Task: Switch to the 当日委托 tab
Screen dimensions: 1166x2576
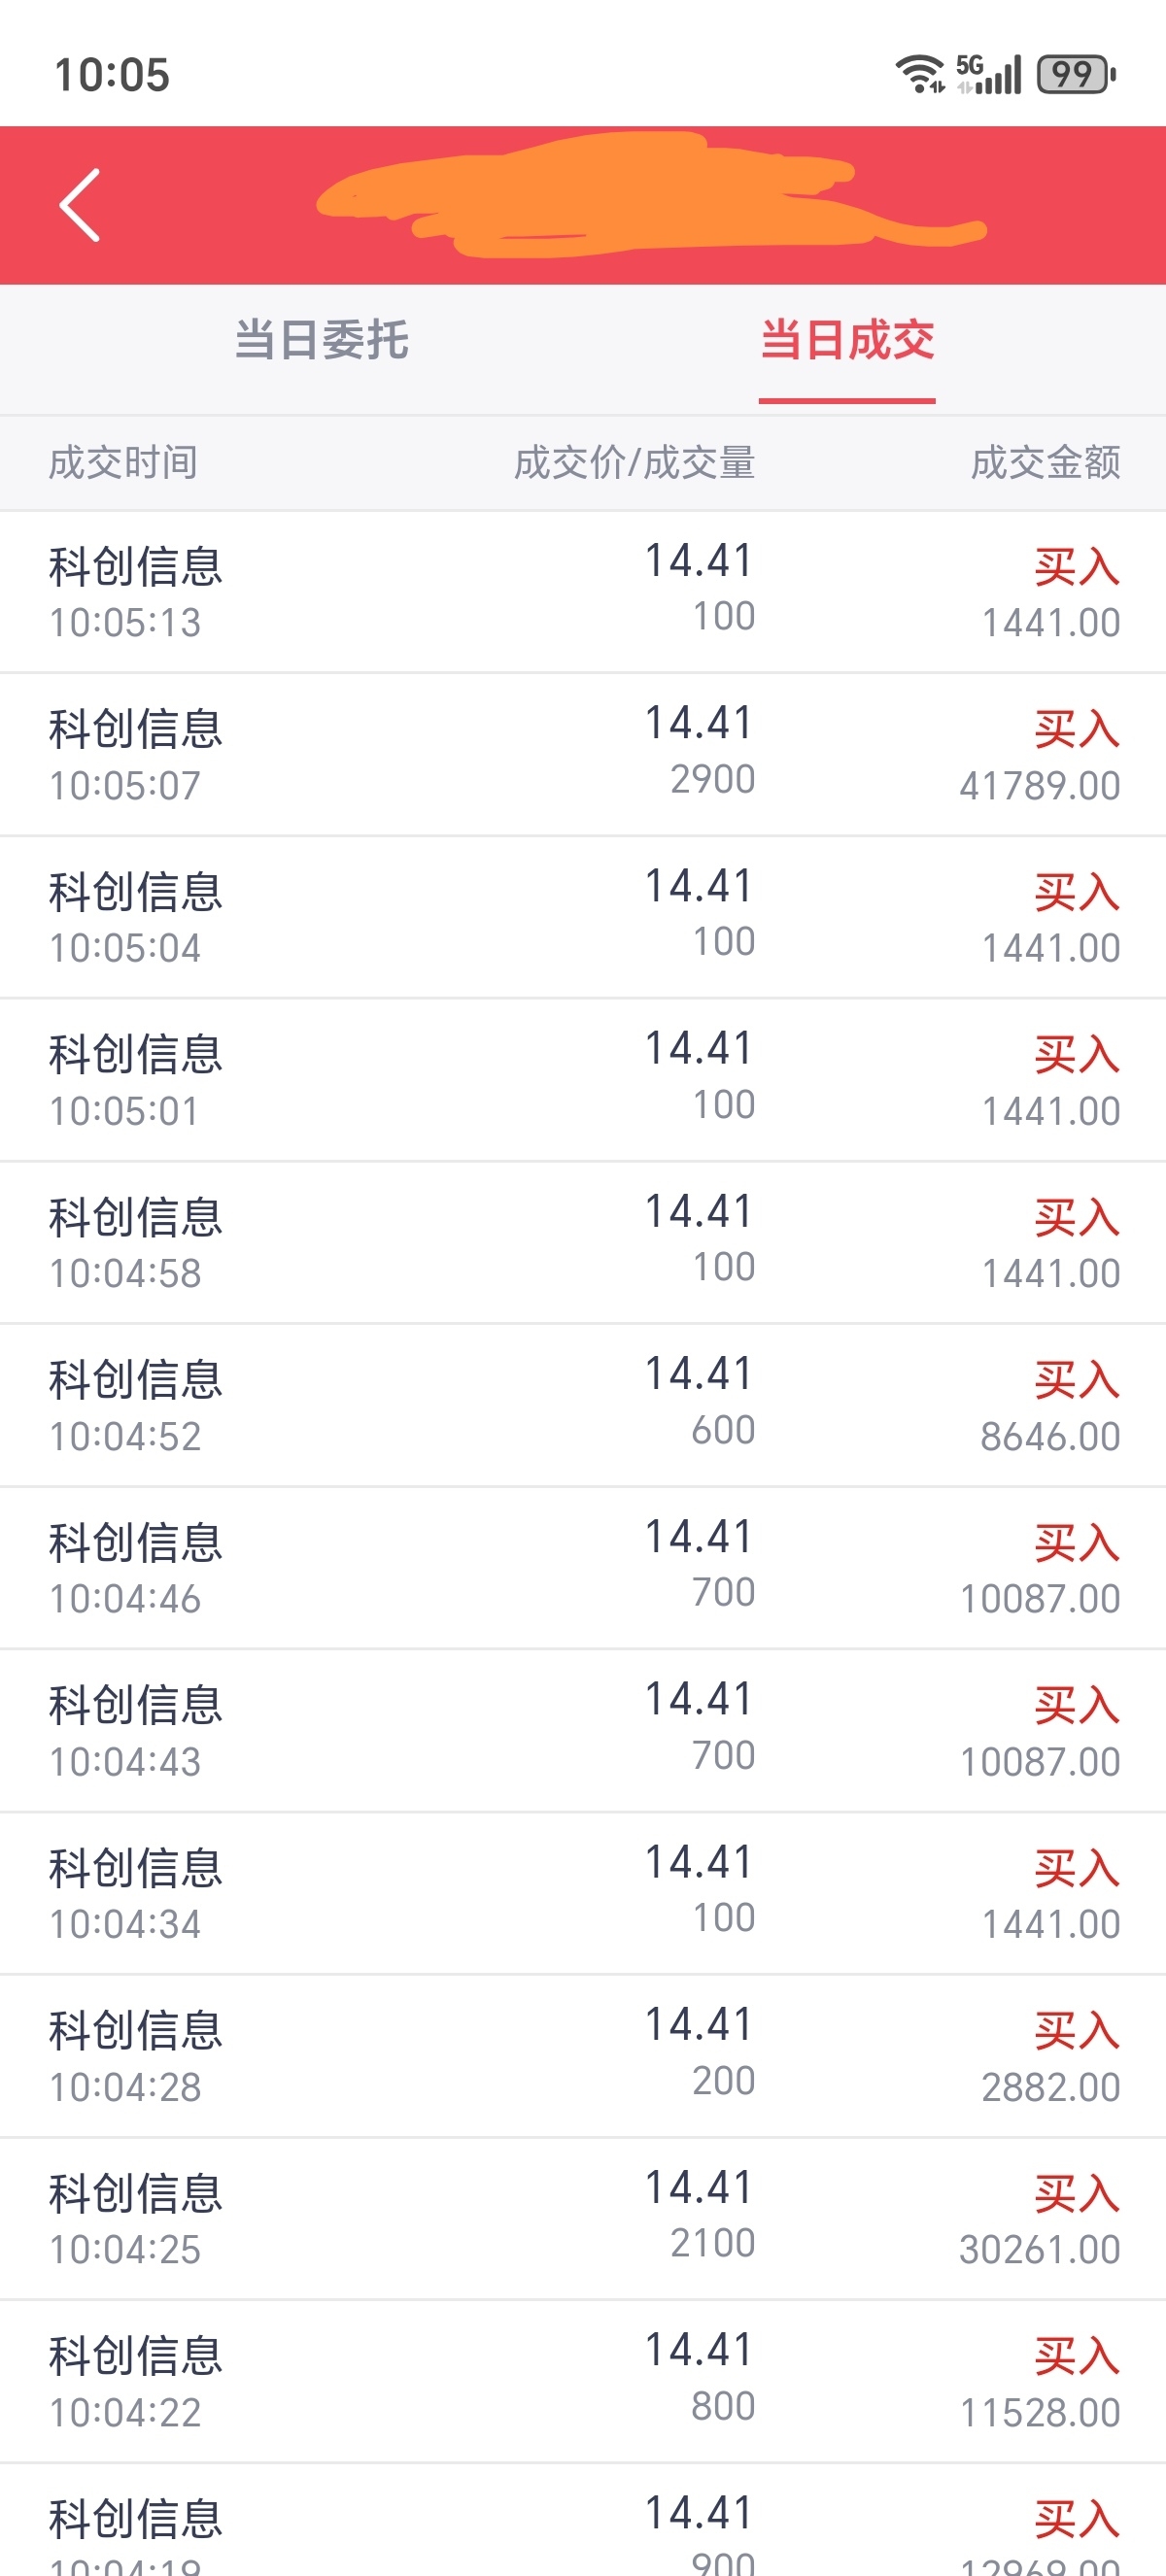Action: pyautogui.click(x=321, y=340)
